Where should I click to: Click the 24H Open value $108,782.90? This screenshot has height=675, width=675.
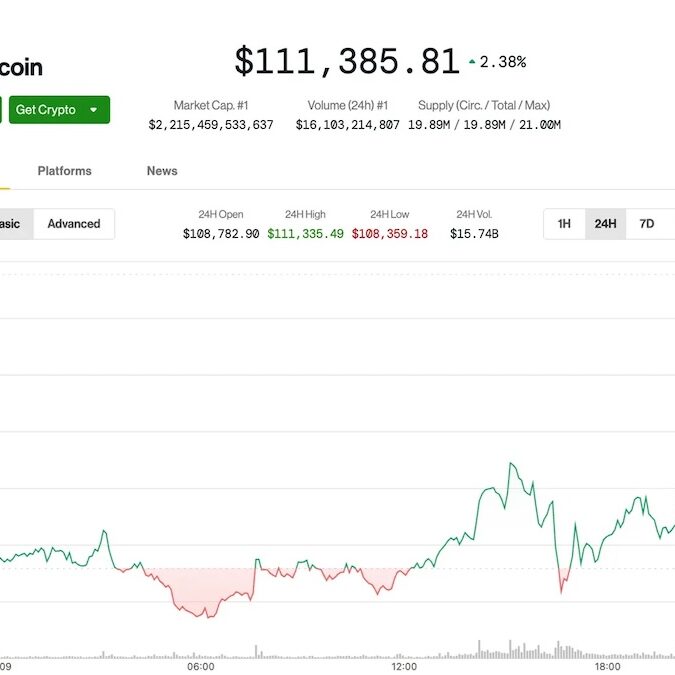tap(221, 234)
